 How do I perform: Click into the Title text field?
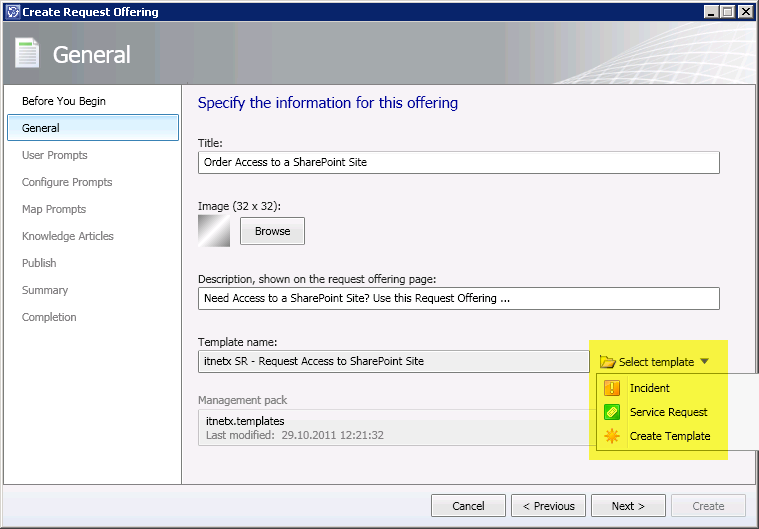459,162
